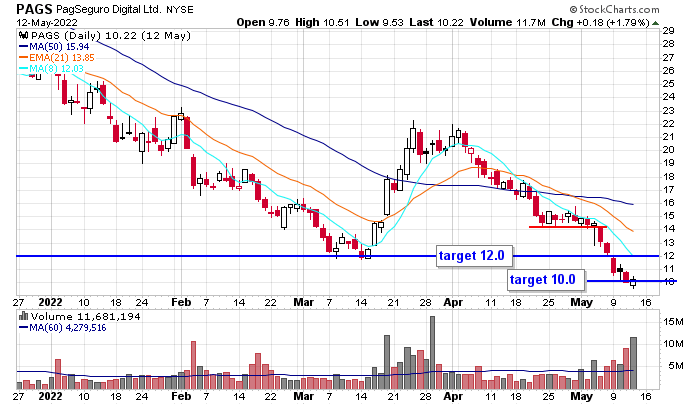The height and width of the screenshot is (405, 700).
Task: Click the orange EMA(21) legend line marker
Action: [23, 58]
